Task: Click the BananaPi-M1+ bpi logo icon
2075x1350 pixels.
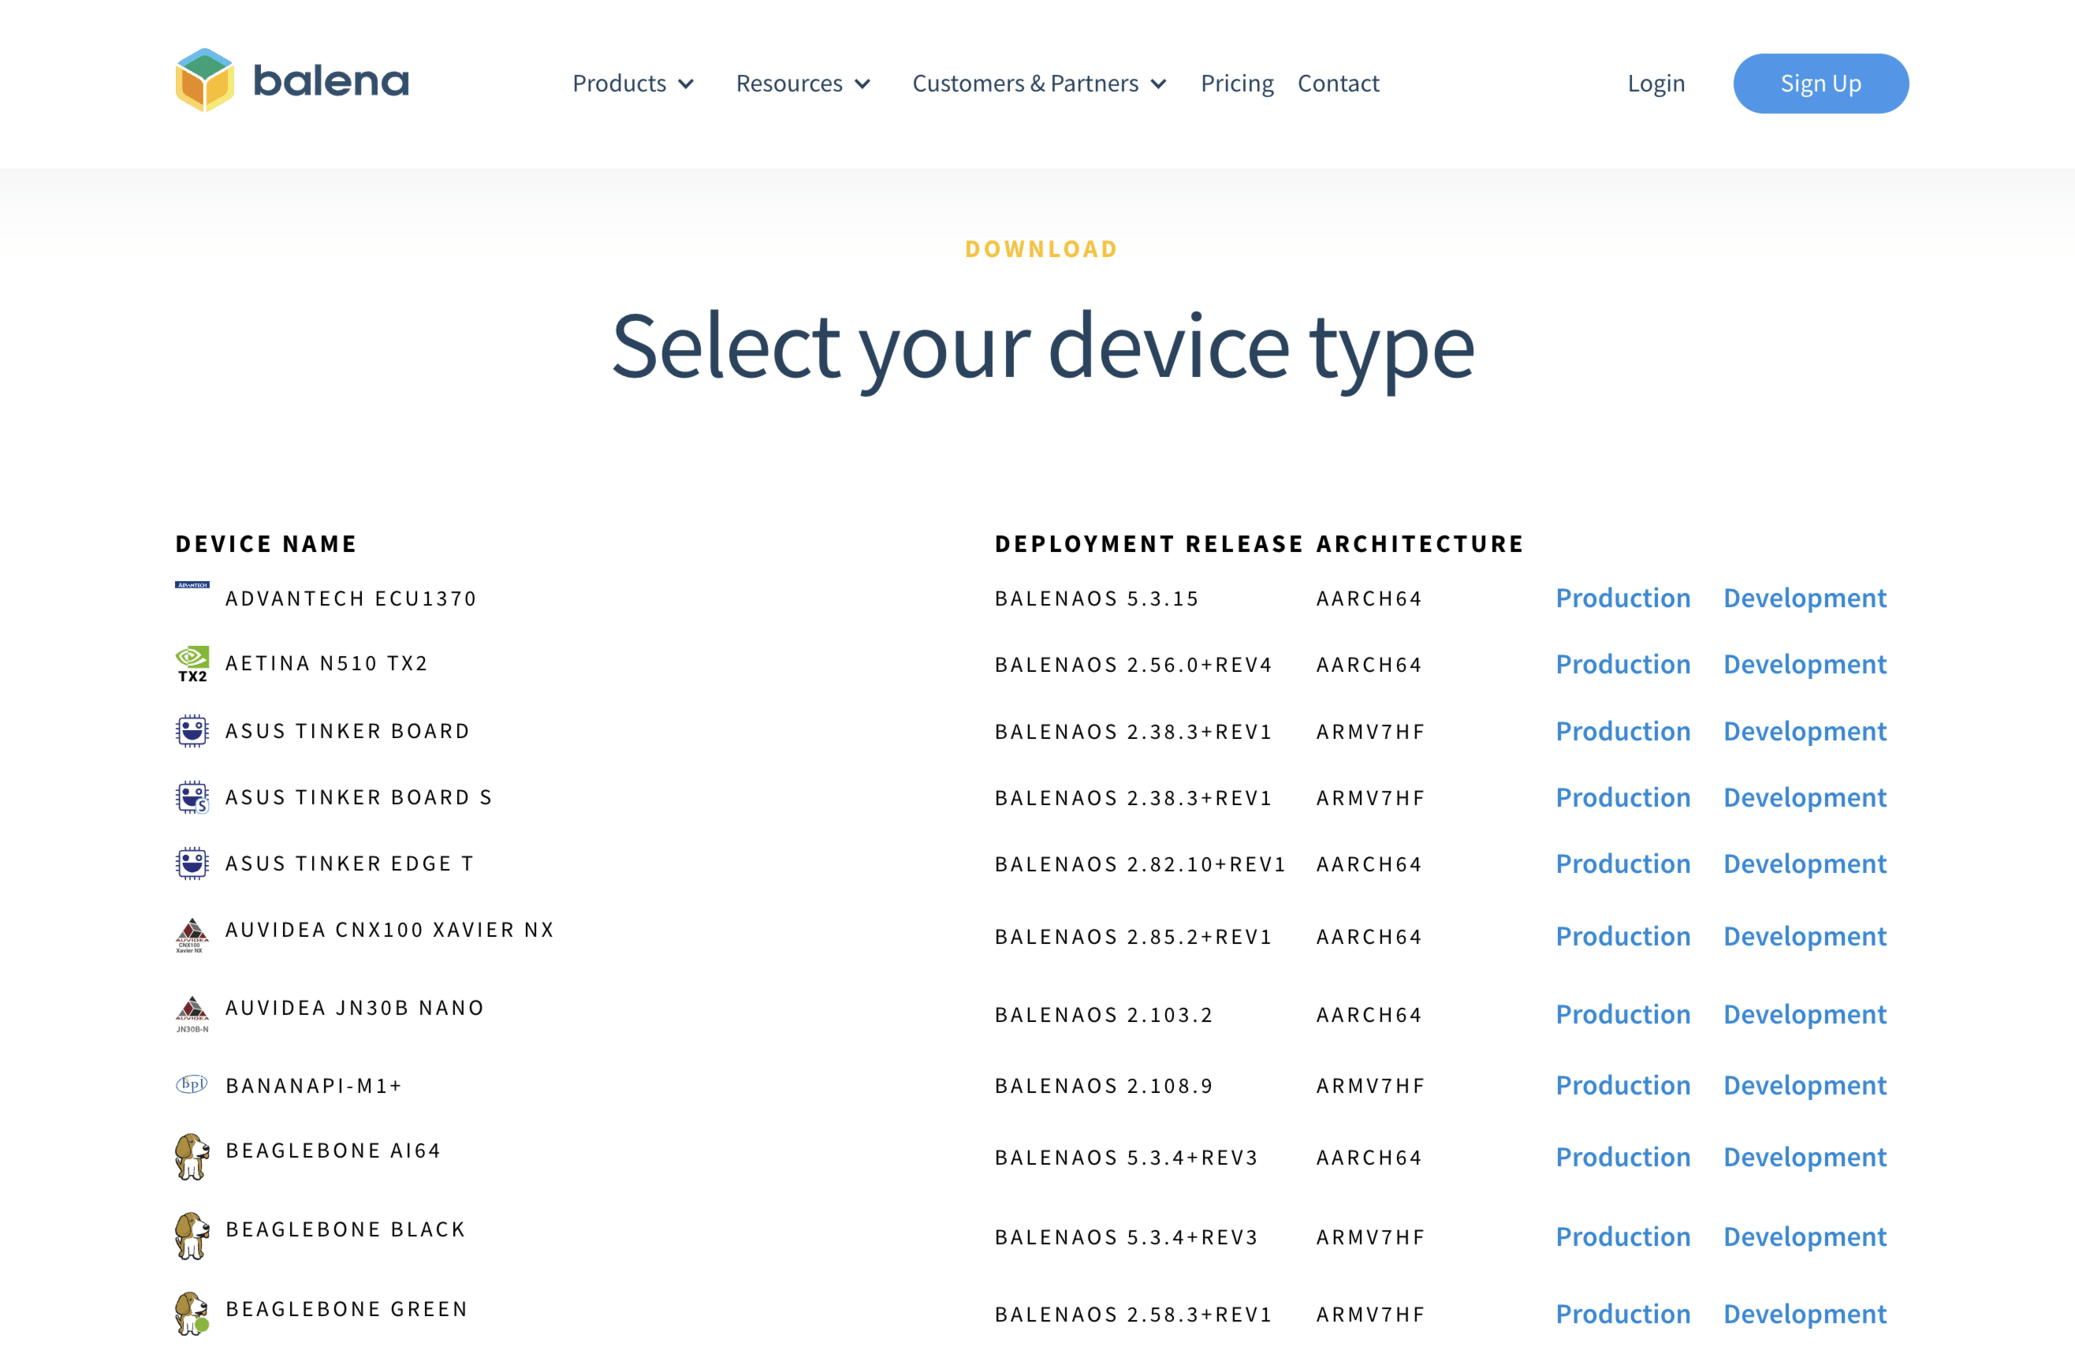Action: (192, 1084)
